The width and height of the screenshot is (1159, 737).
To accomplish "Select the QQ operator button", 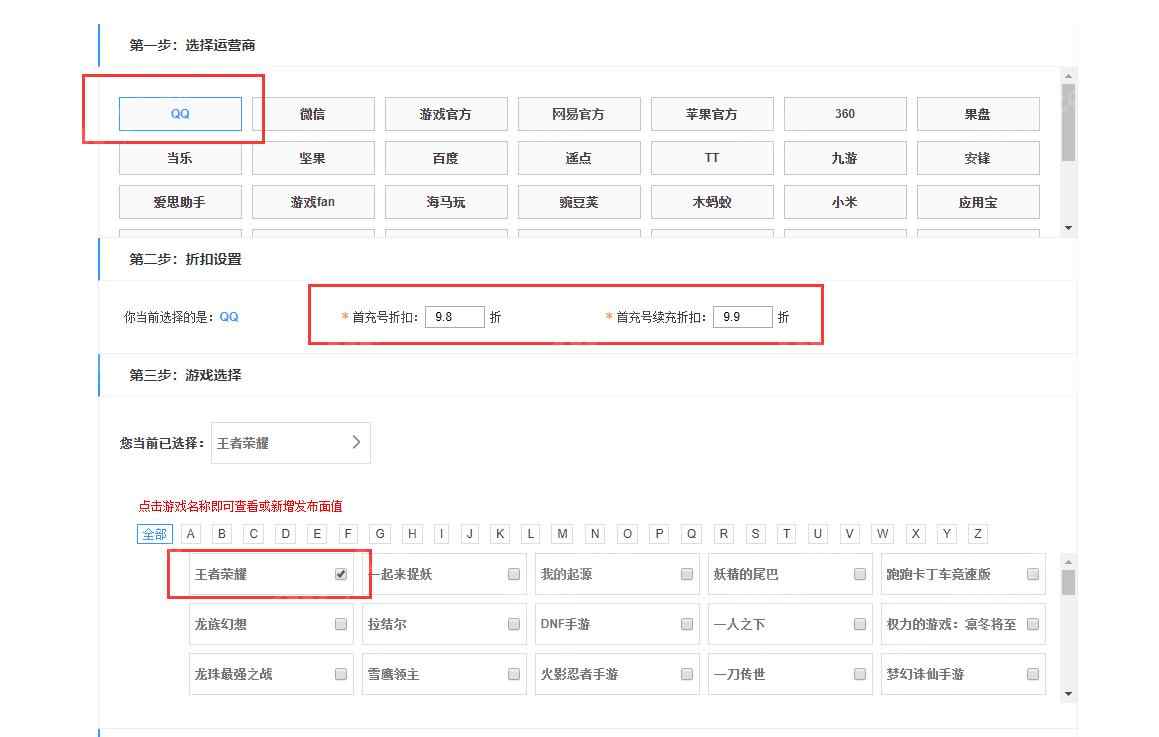I will click(x=180, y=114).
